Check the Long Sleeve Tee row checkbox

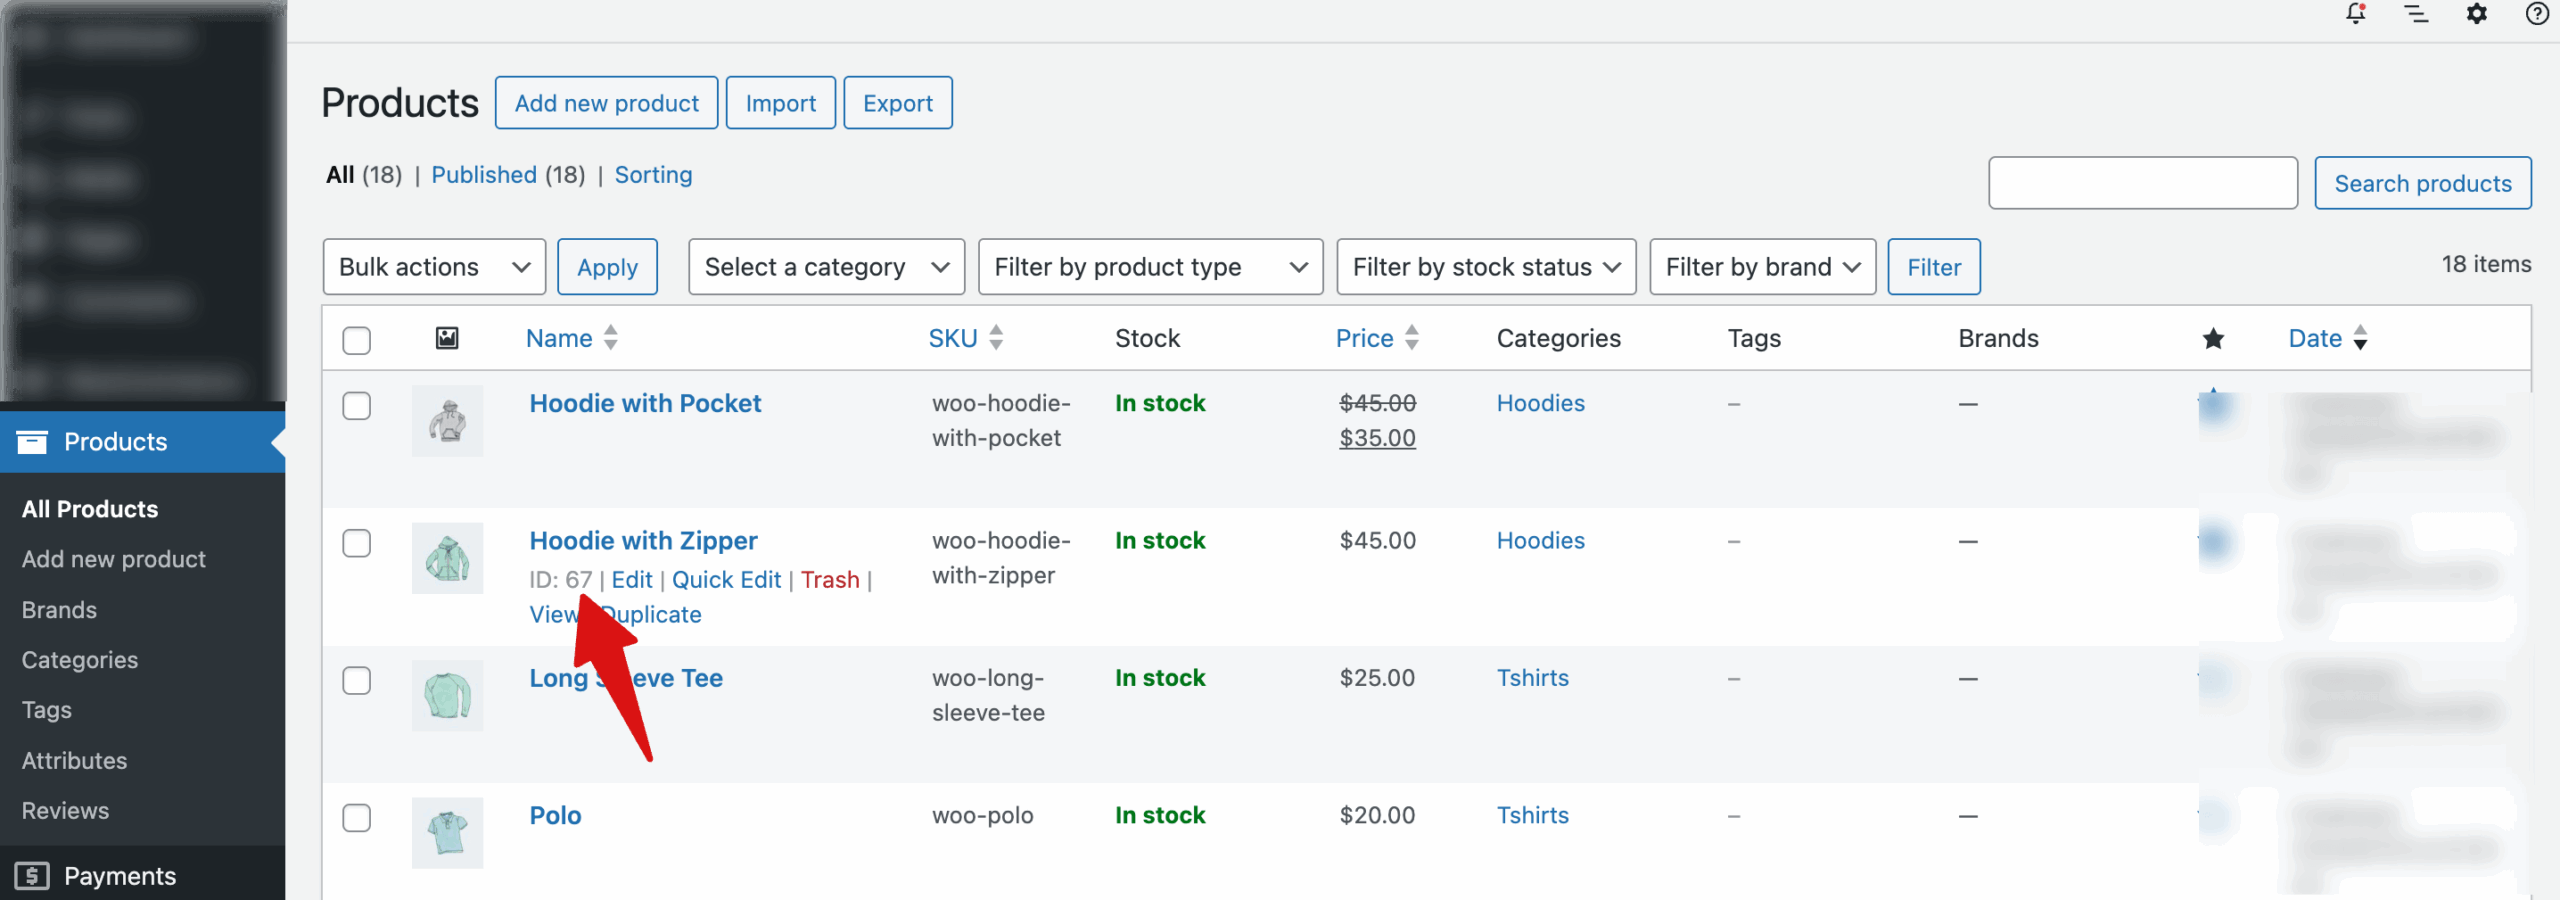point(356,680)
